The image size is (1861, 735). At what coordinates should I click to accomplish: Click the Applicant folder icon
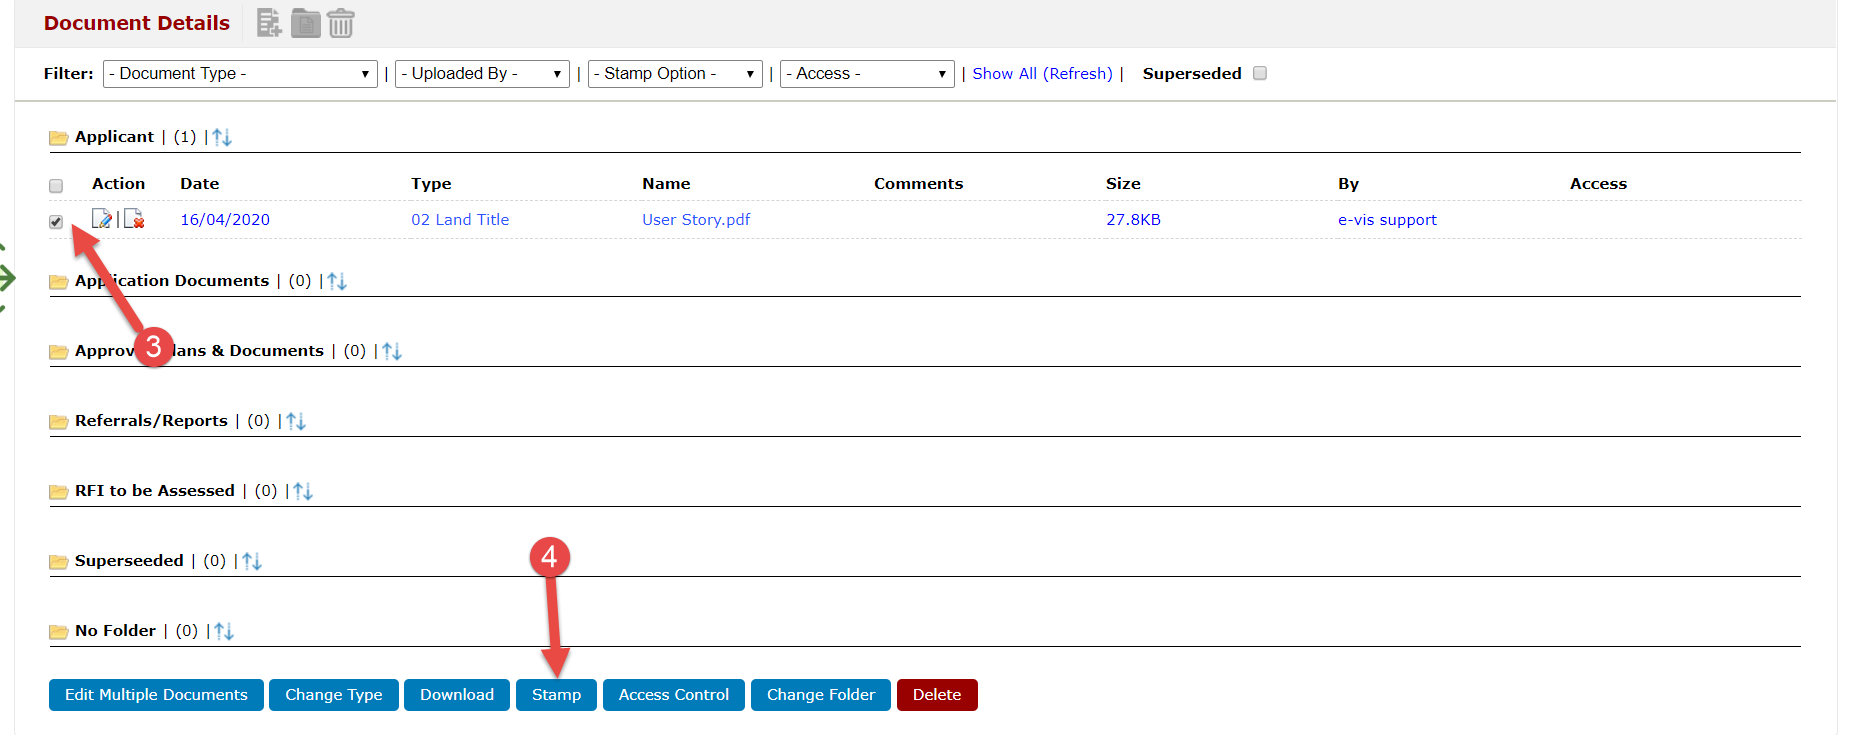59,138
